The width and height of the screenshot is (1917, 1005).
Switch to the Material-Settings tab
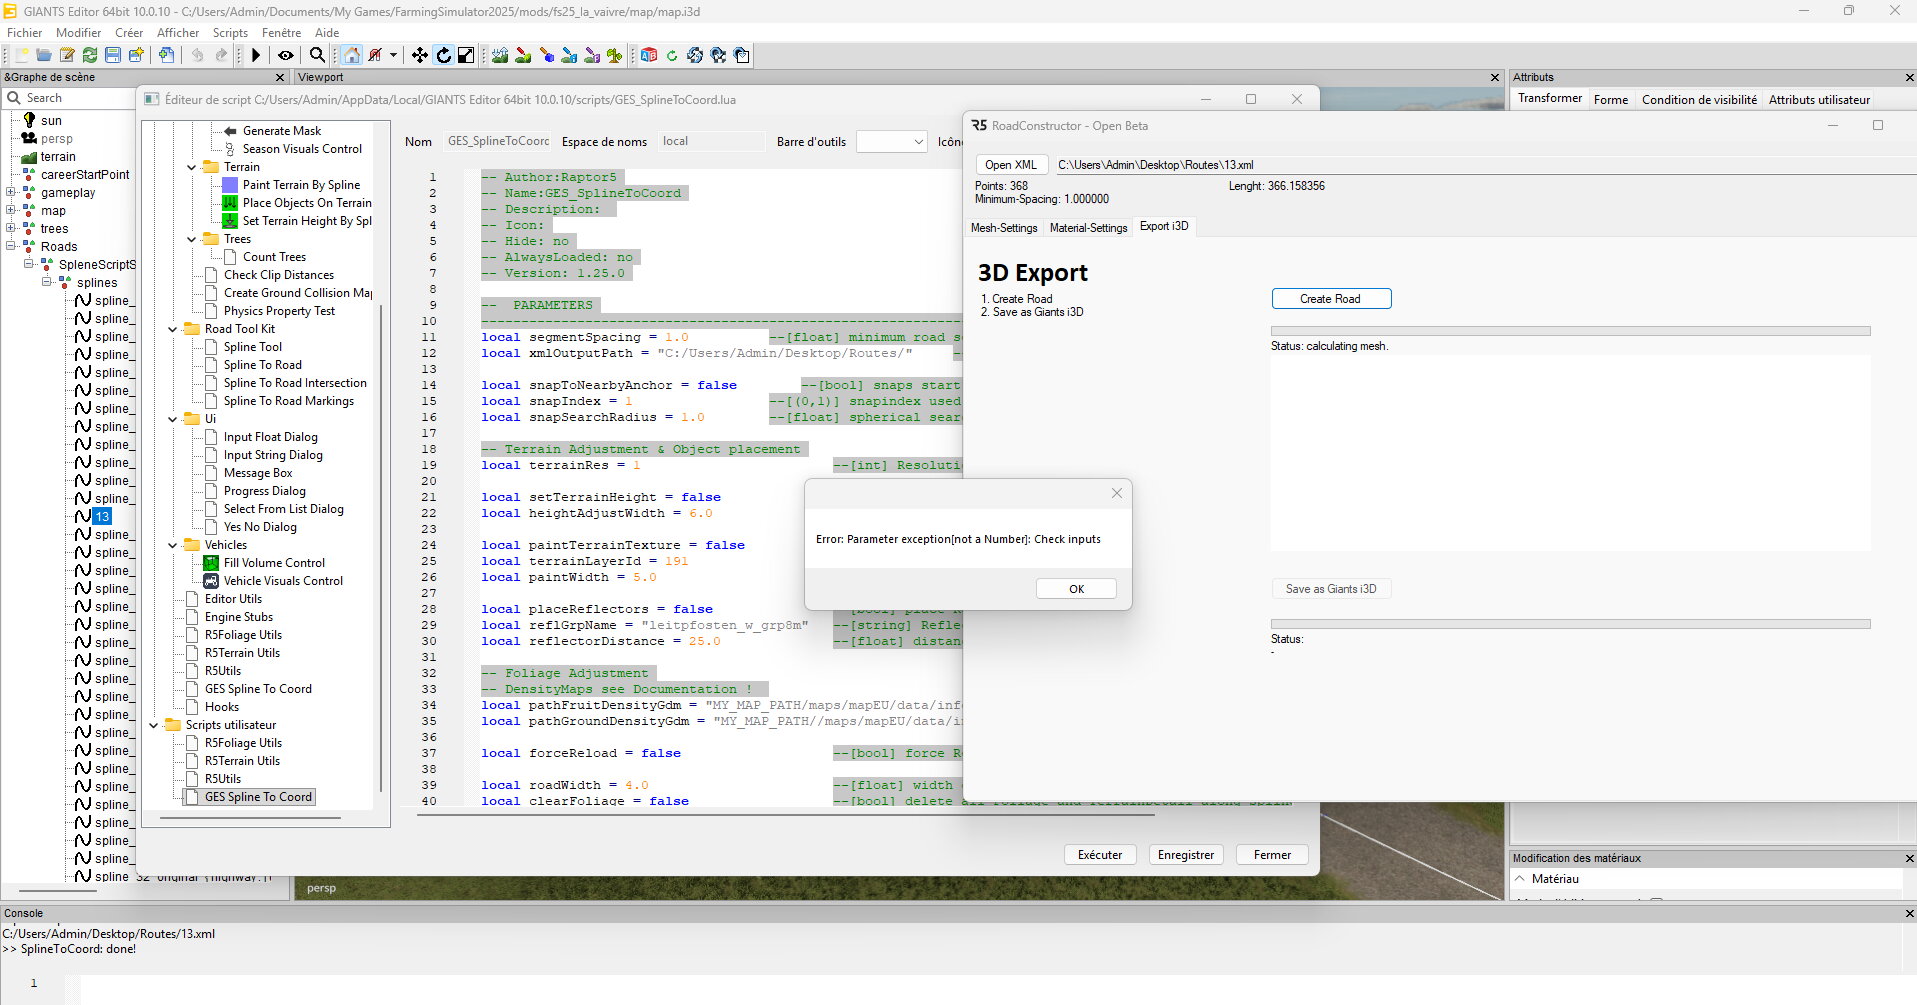[x=1088, y=228]
